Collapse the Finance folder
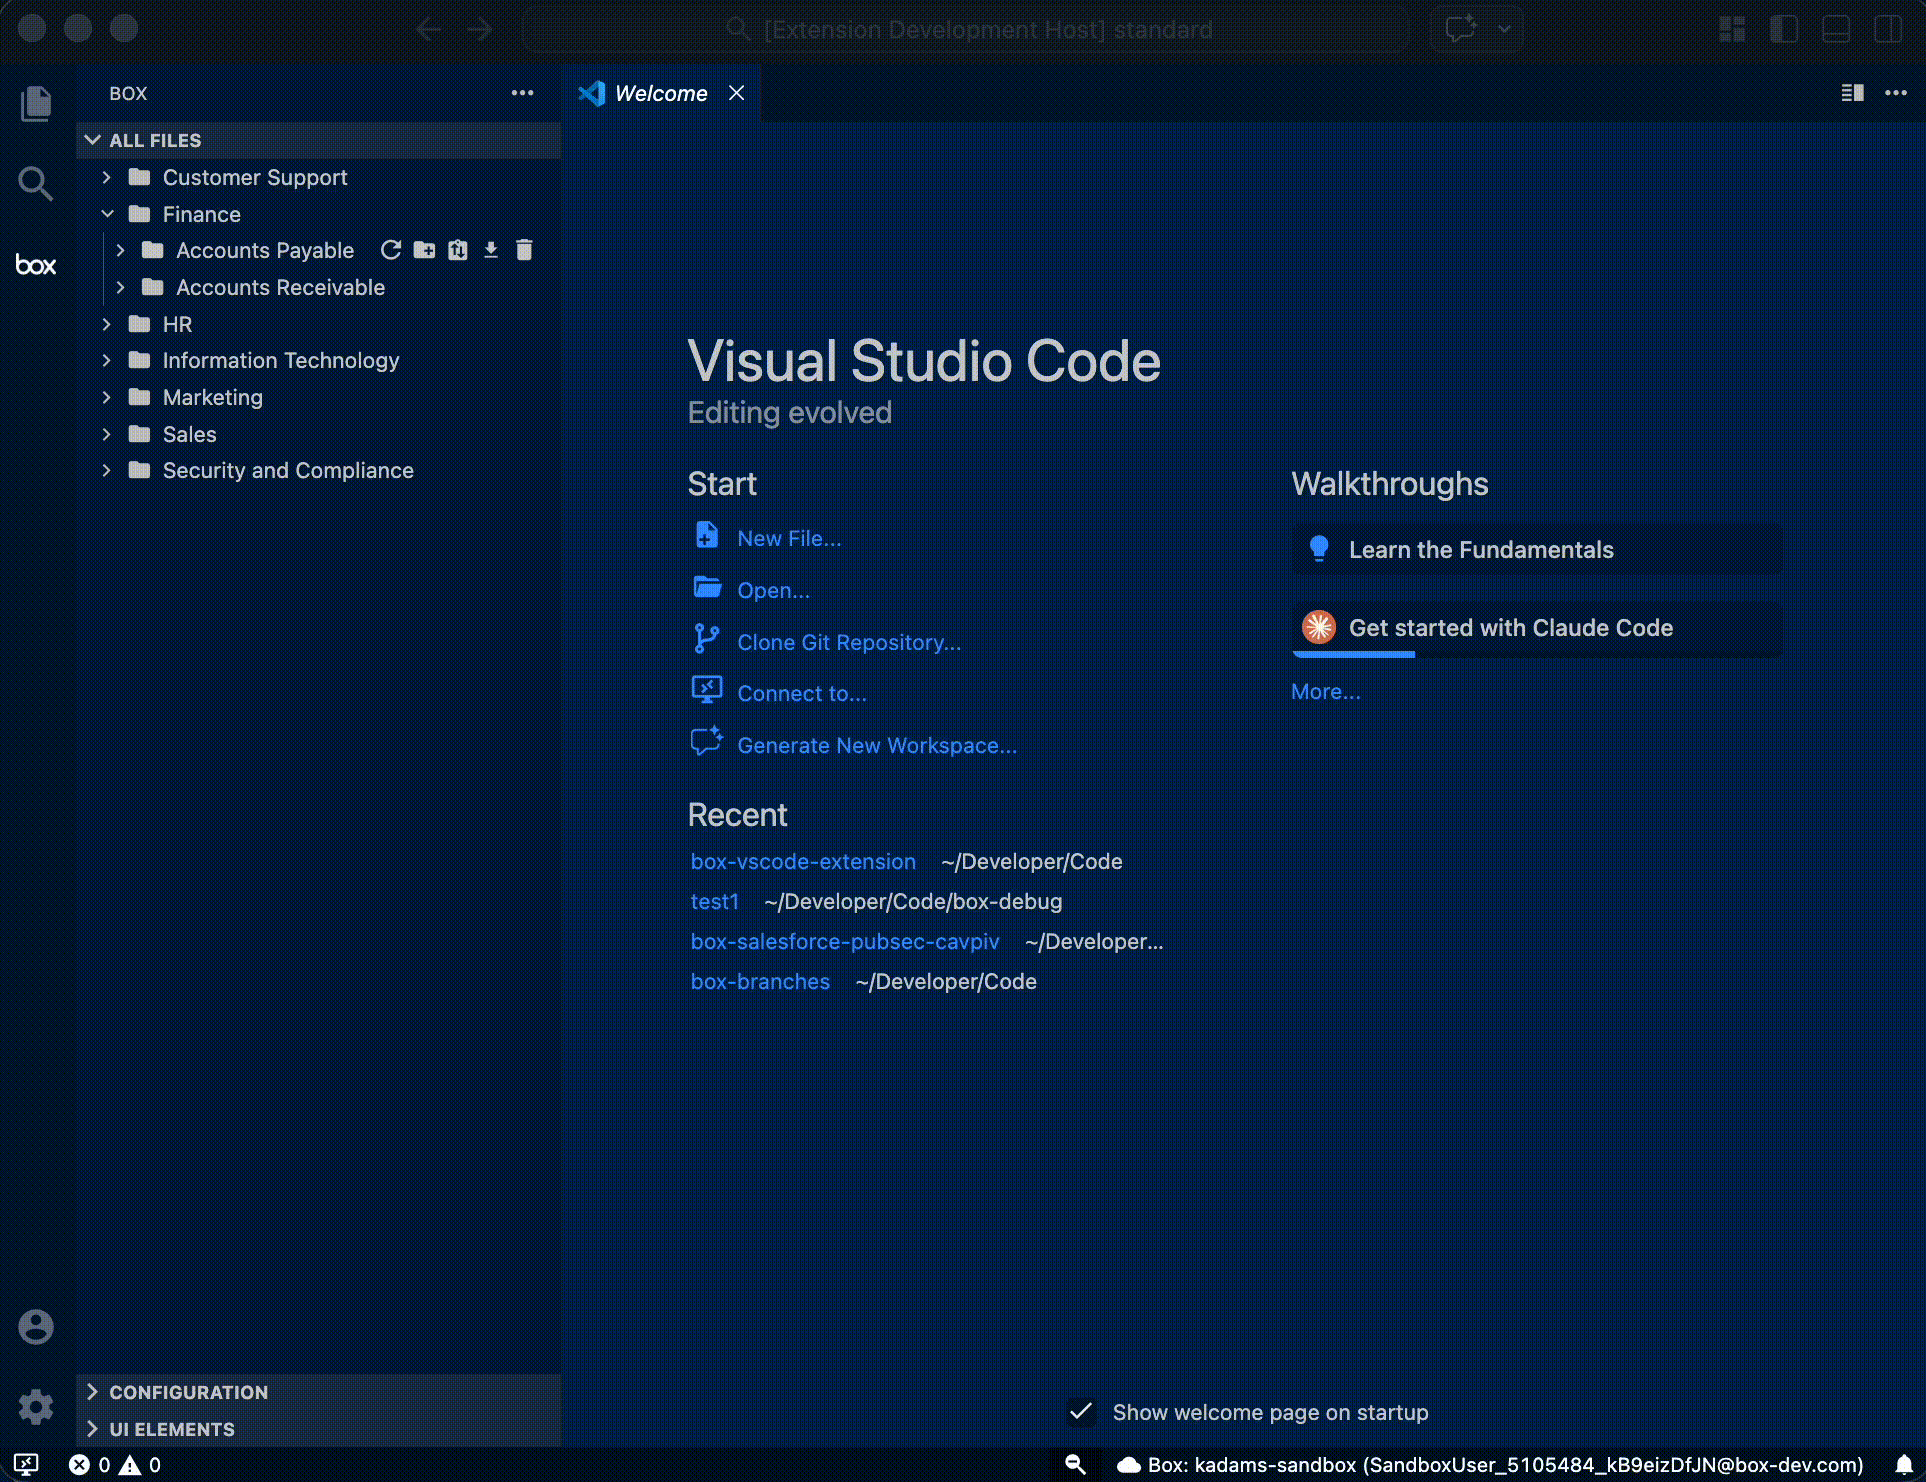This screenshot has height=1482, width=1926. pyautogui.click(x=108, y=214)
